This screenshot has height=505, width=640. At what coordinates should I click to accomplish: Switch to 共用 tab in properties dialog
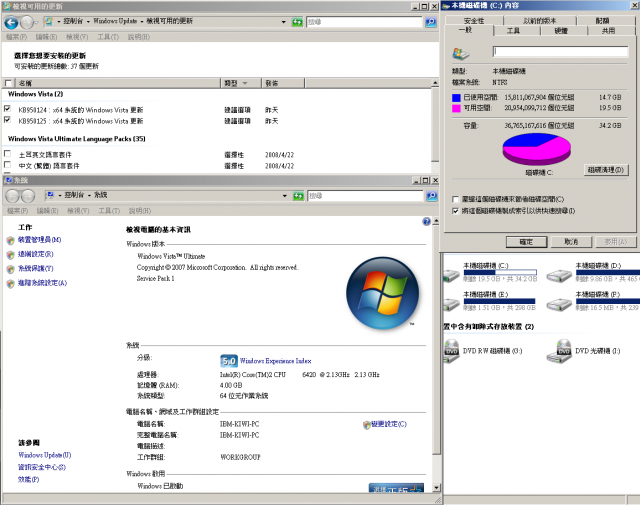(608, 31)
